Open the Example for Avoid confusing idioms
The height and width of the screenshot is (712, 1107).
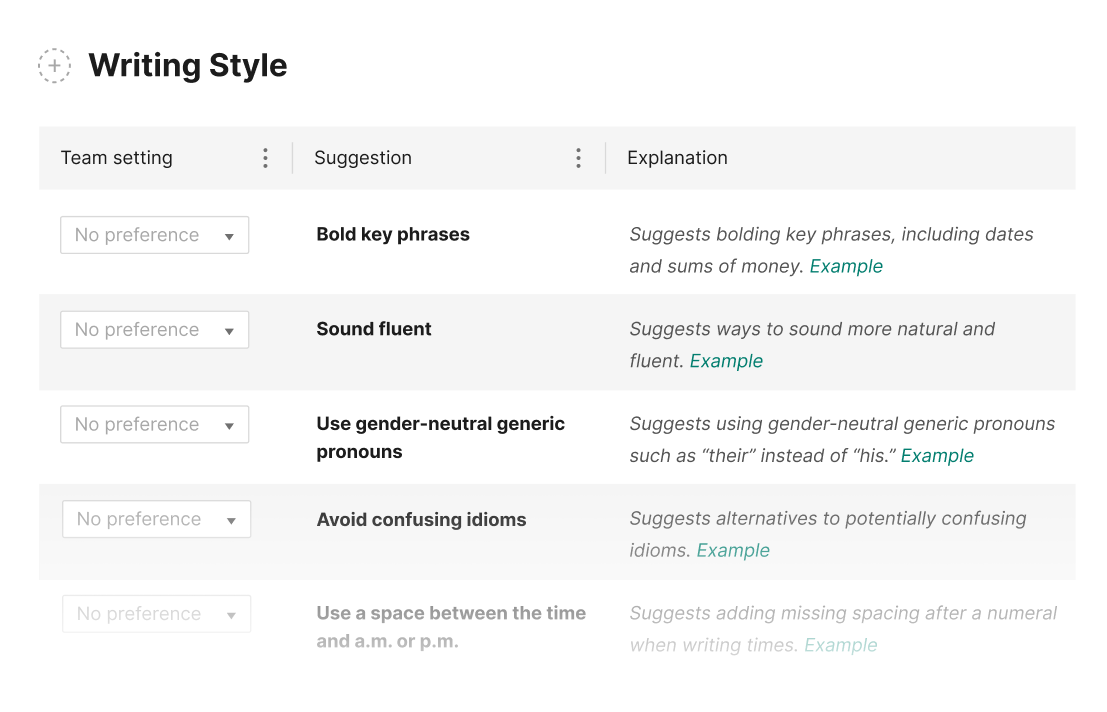pos(733,550)
